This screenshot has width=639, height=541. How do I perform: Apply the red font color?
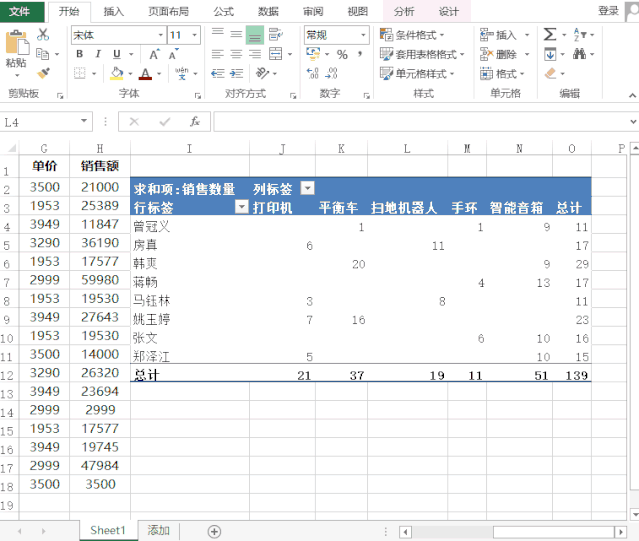[x=145, y=74]
